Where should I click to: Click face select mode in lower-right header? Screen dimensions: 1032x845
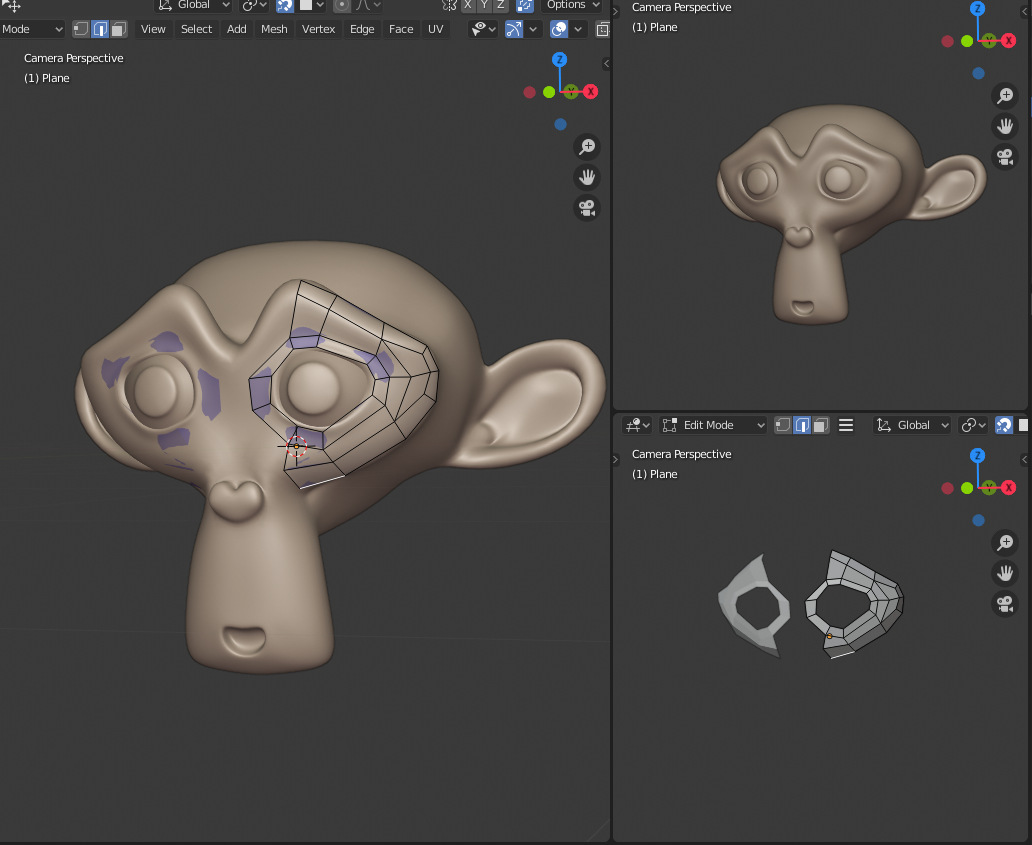pyautogui.click(x=821, y=425)
